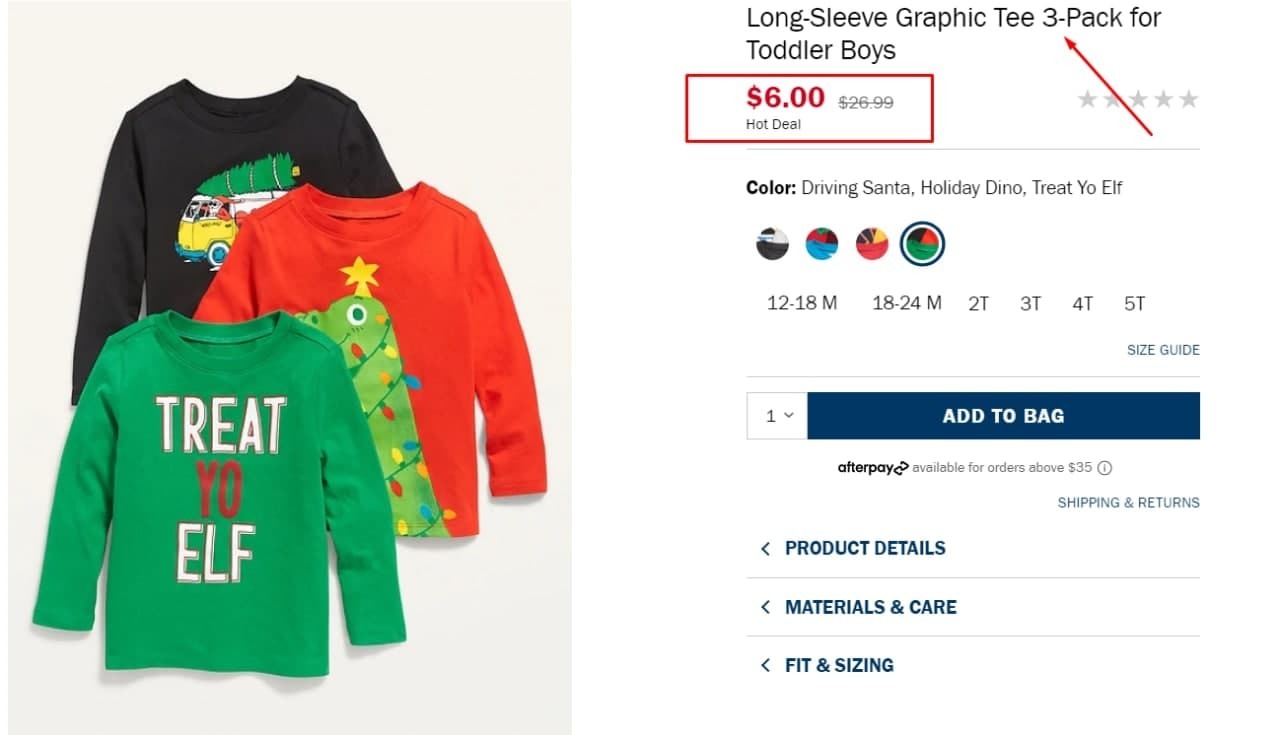Select size 12-18 M
The image size is (1280, 735).
pyautogui.click(x=802, y=303)
